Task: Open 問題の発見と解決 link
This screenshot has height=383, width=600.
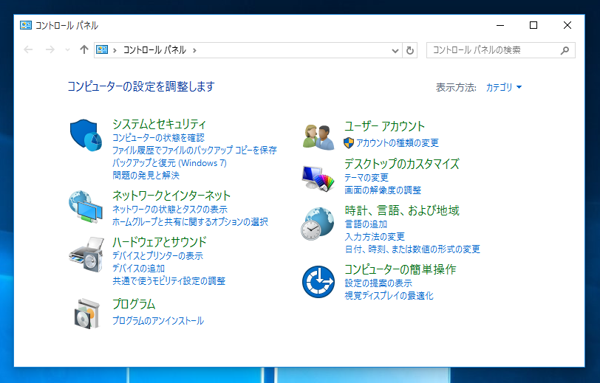Action: [146, 175]
